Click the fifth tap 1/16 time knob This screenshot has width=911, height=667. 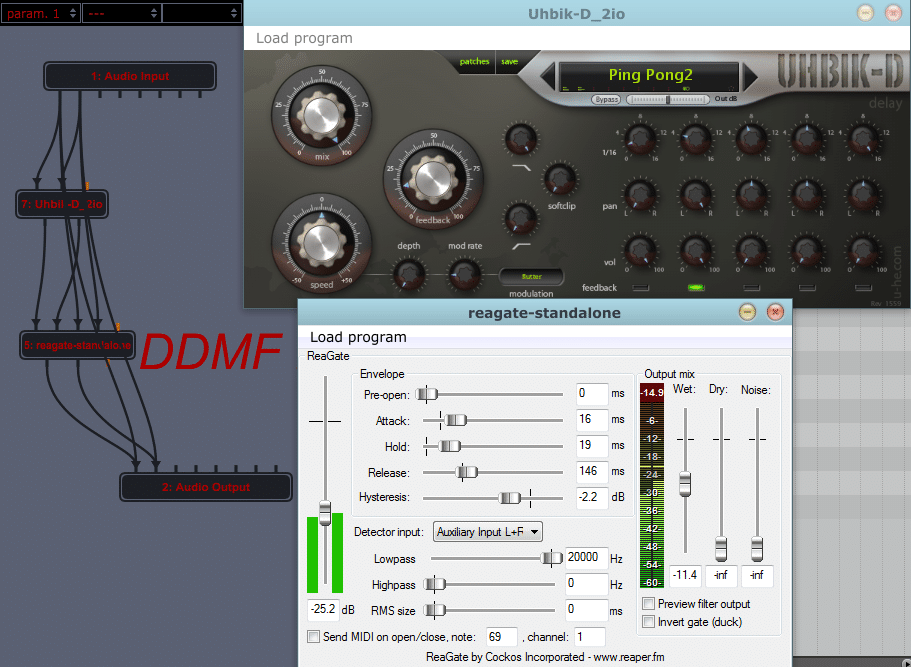tap(863, 139)
